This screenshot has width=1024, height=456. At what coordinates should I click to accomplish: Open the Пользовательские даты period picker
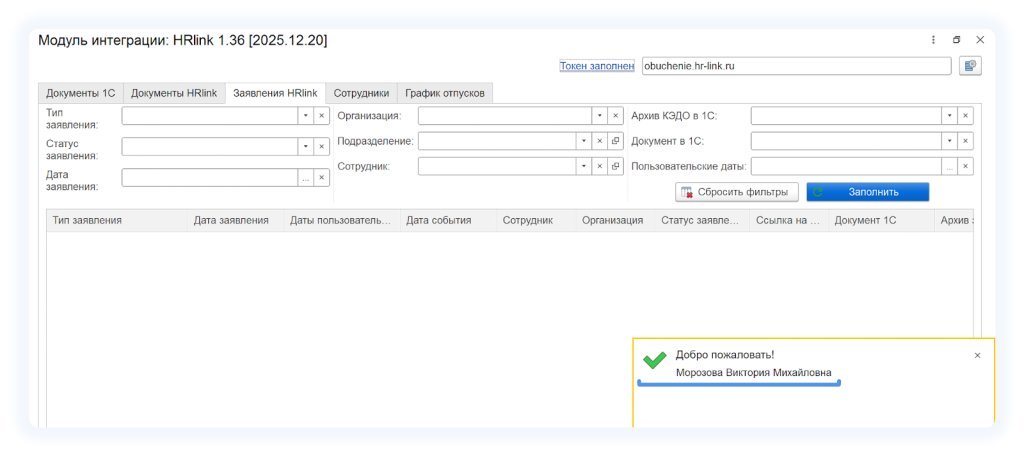tap(950, 167)
